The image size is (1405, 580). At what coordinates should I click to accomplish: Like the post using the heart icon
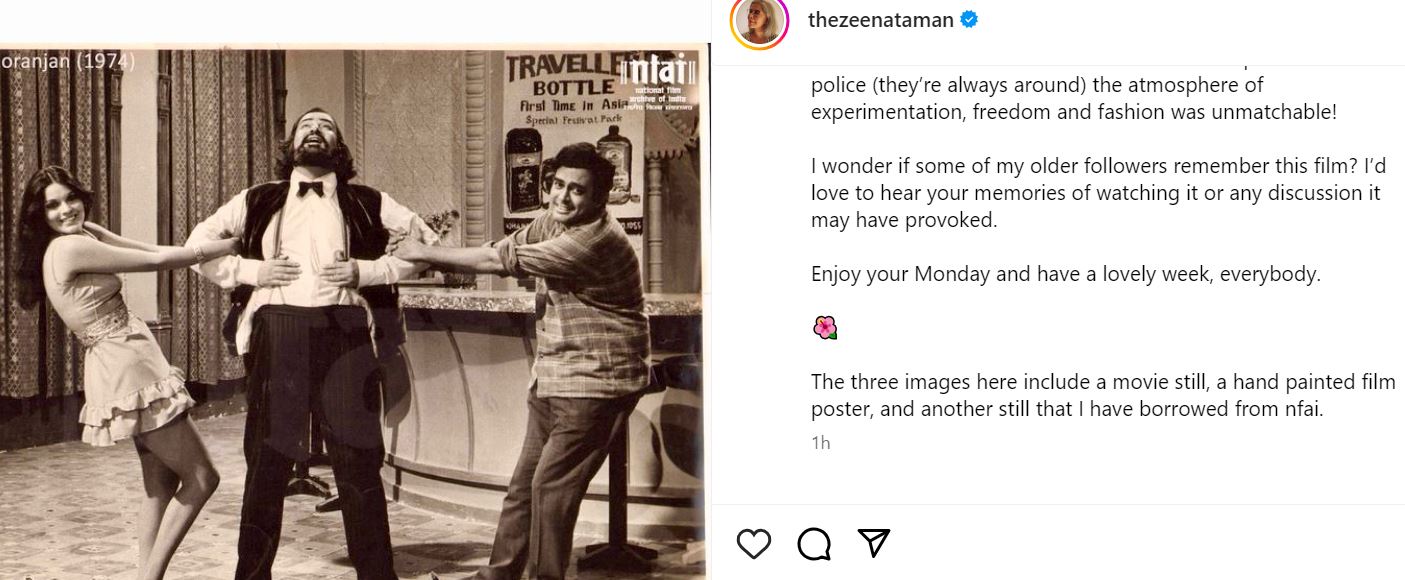[753, 543]
